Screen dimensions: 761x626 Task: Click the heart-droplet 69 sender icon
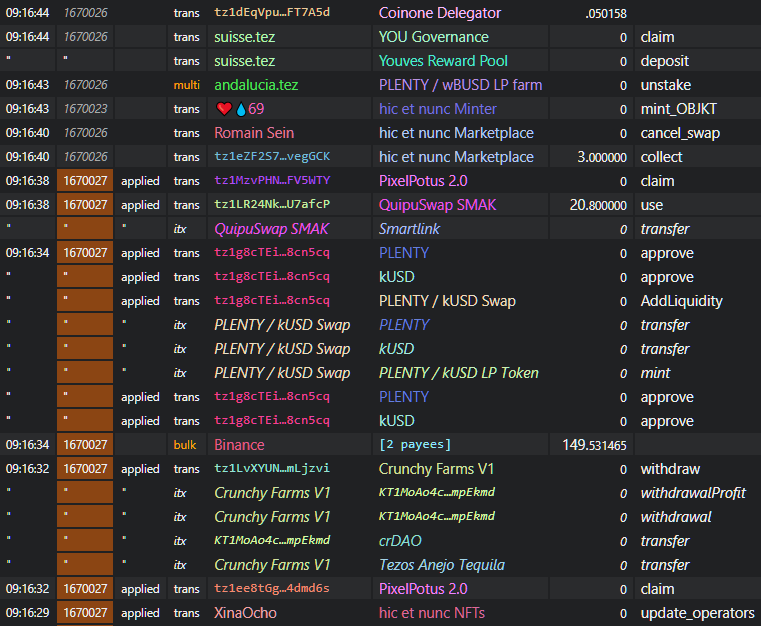click(x=240, y=109)
